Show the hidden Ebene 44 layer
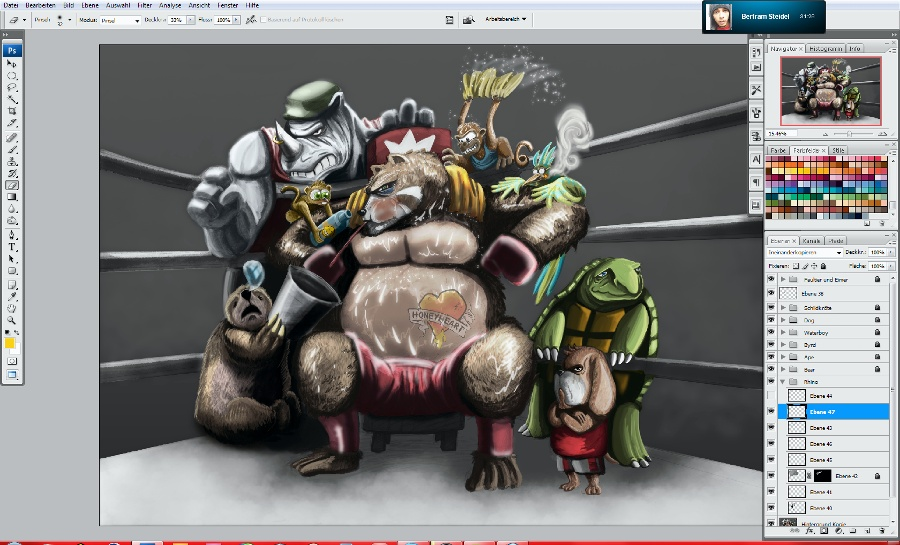 point(771,396)
